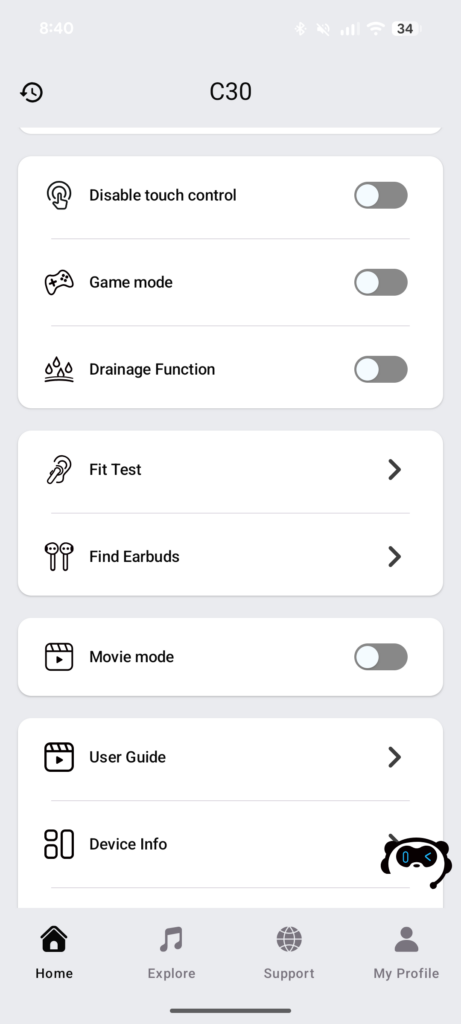
Task: Tap the Movie mode clapperboard icon
Action: click(59, 657)
